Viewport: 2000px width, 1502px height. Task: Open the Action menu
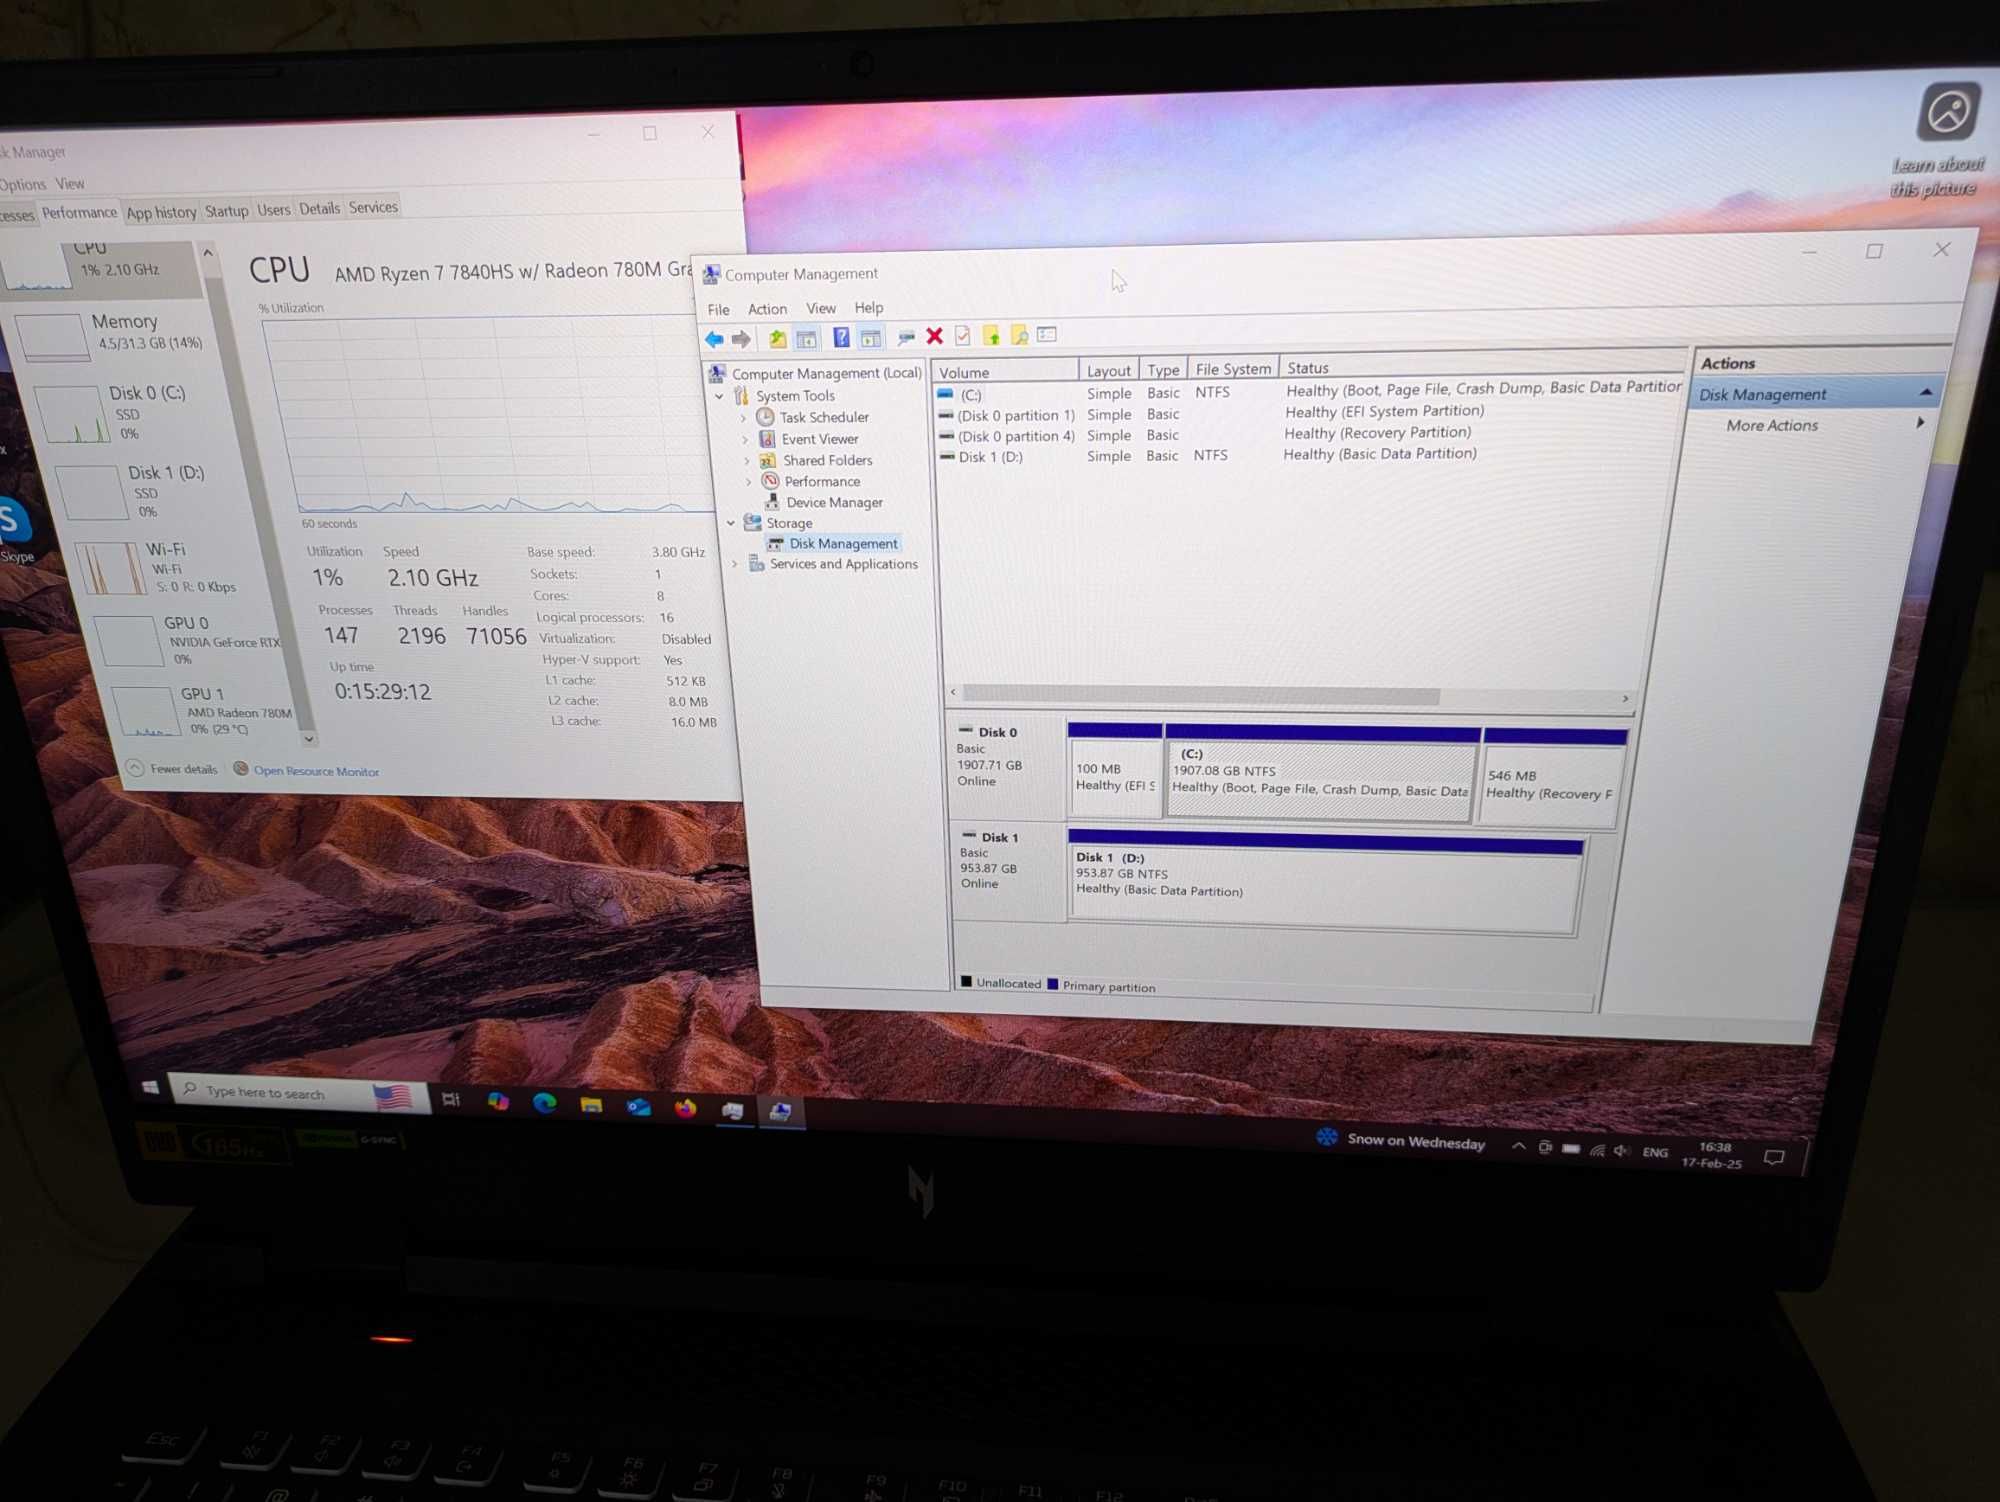[x=767, y=309]
